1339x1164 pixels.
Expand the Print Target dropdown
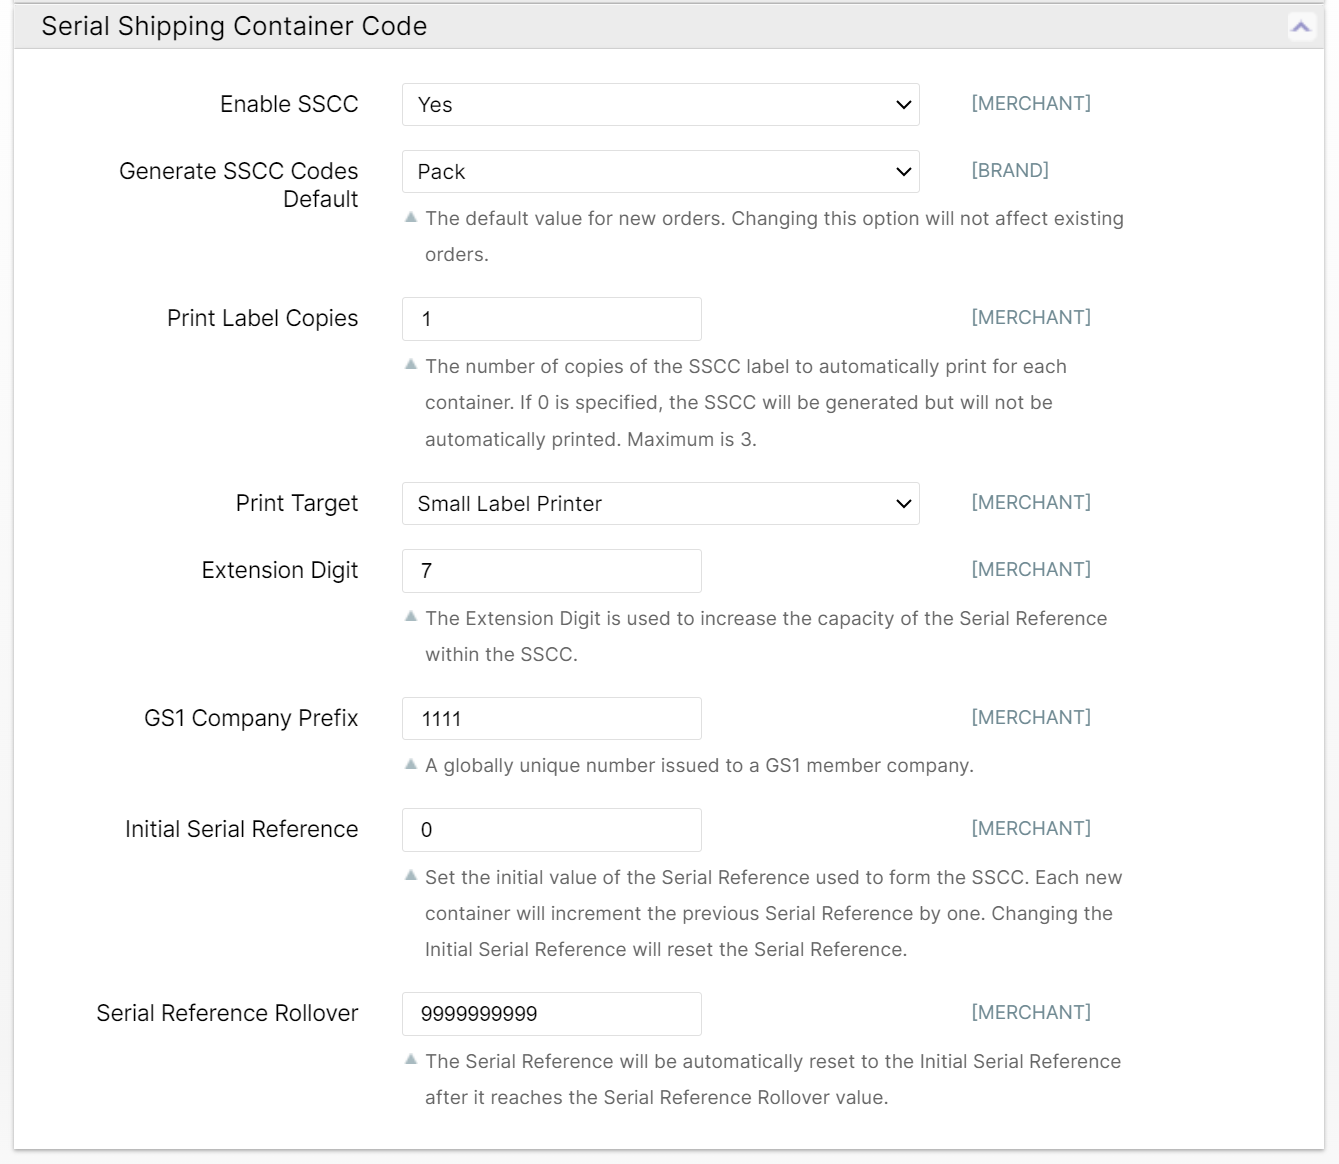point(660,504)
